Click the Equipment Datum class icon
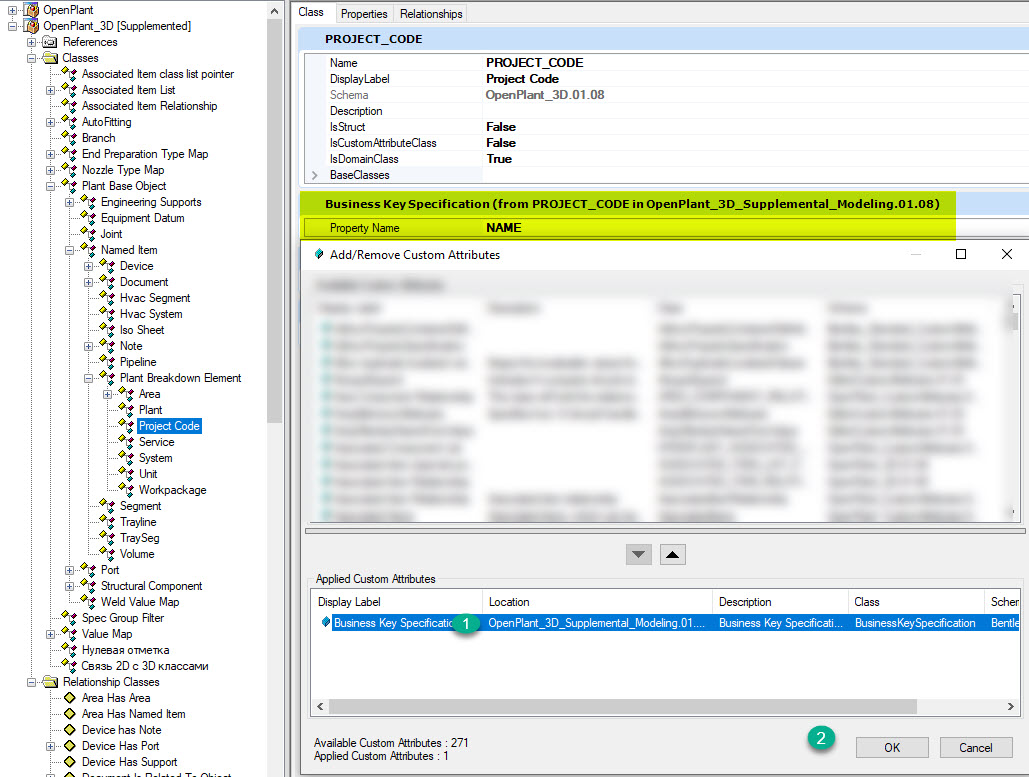This screenshot has width=1029, height=777. pos(88,218)
